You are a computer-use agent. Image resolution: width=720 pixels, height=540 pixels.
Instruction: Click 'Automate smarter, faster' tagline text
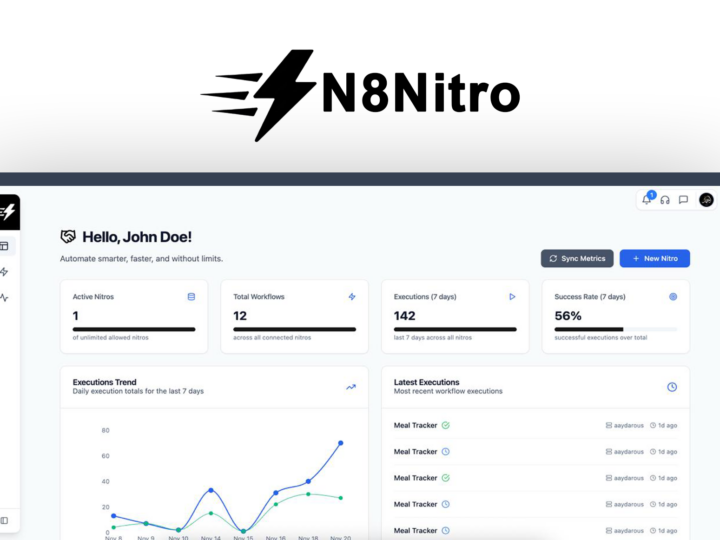141,259
